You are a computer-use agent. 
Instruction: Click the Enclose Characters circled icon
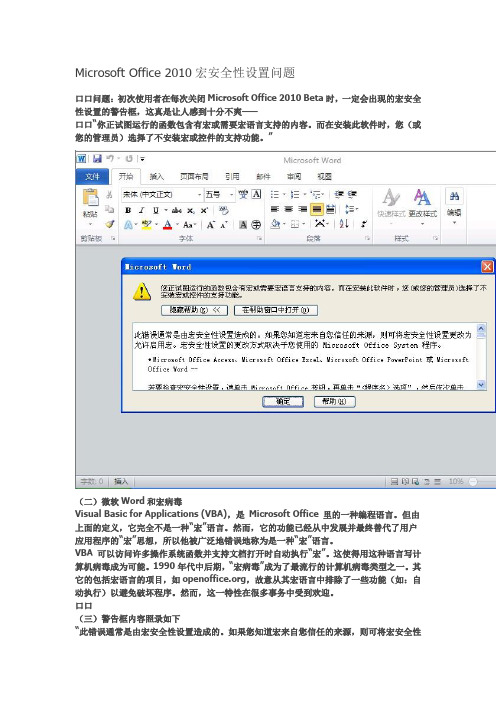tap(256, 225)
